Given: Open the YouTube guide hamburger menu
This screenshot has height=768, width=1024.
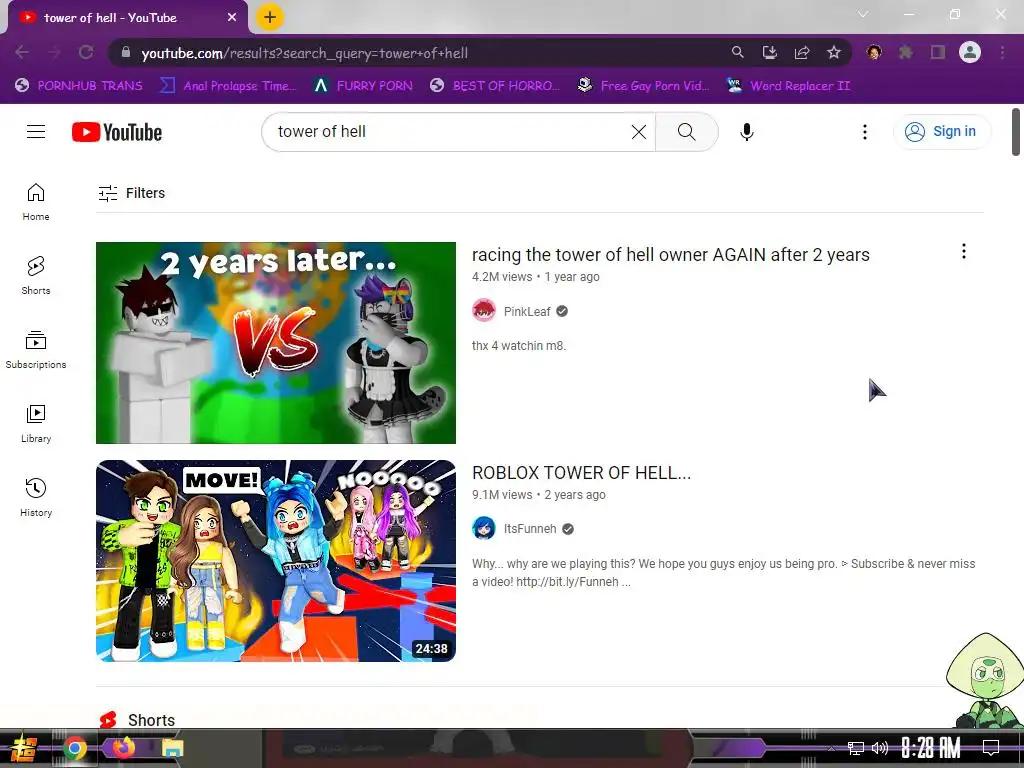Looking at the screenshot, I should click(36, 132).
